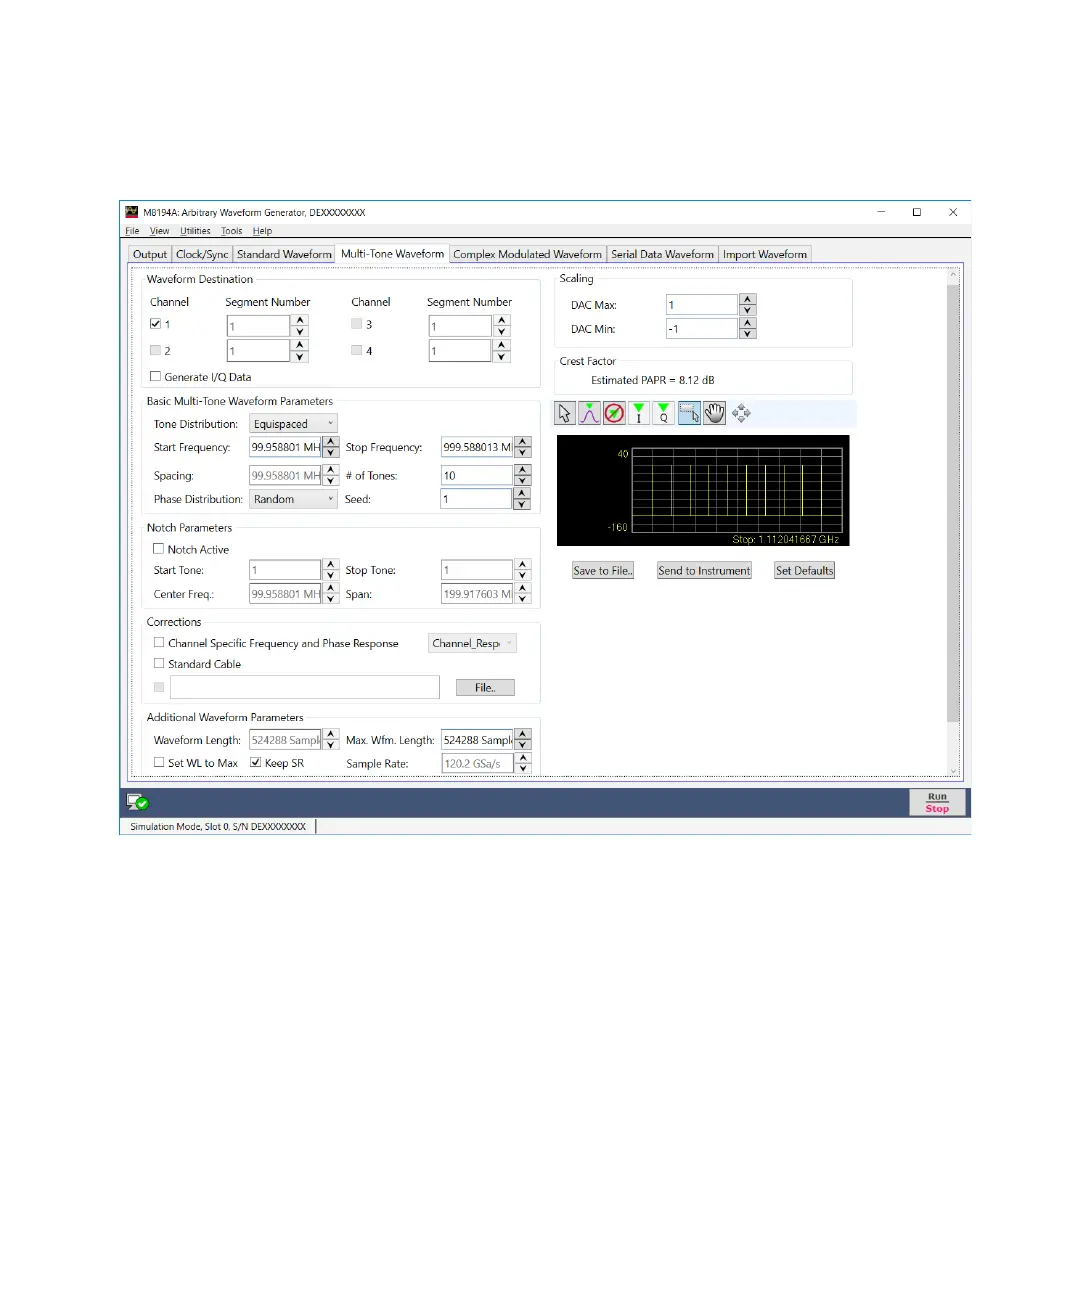The image size is (1080, 1296).
Task: Click the Keysight app icon in the title bar
Action: pyautogui.click(x=131, y=212)
